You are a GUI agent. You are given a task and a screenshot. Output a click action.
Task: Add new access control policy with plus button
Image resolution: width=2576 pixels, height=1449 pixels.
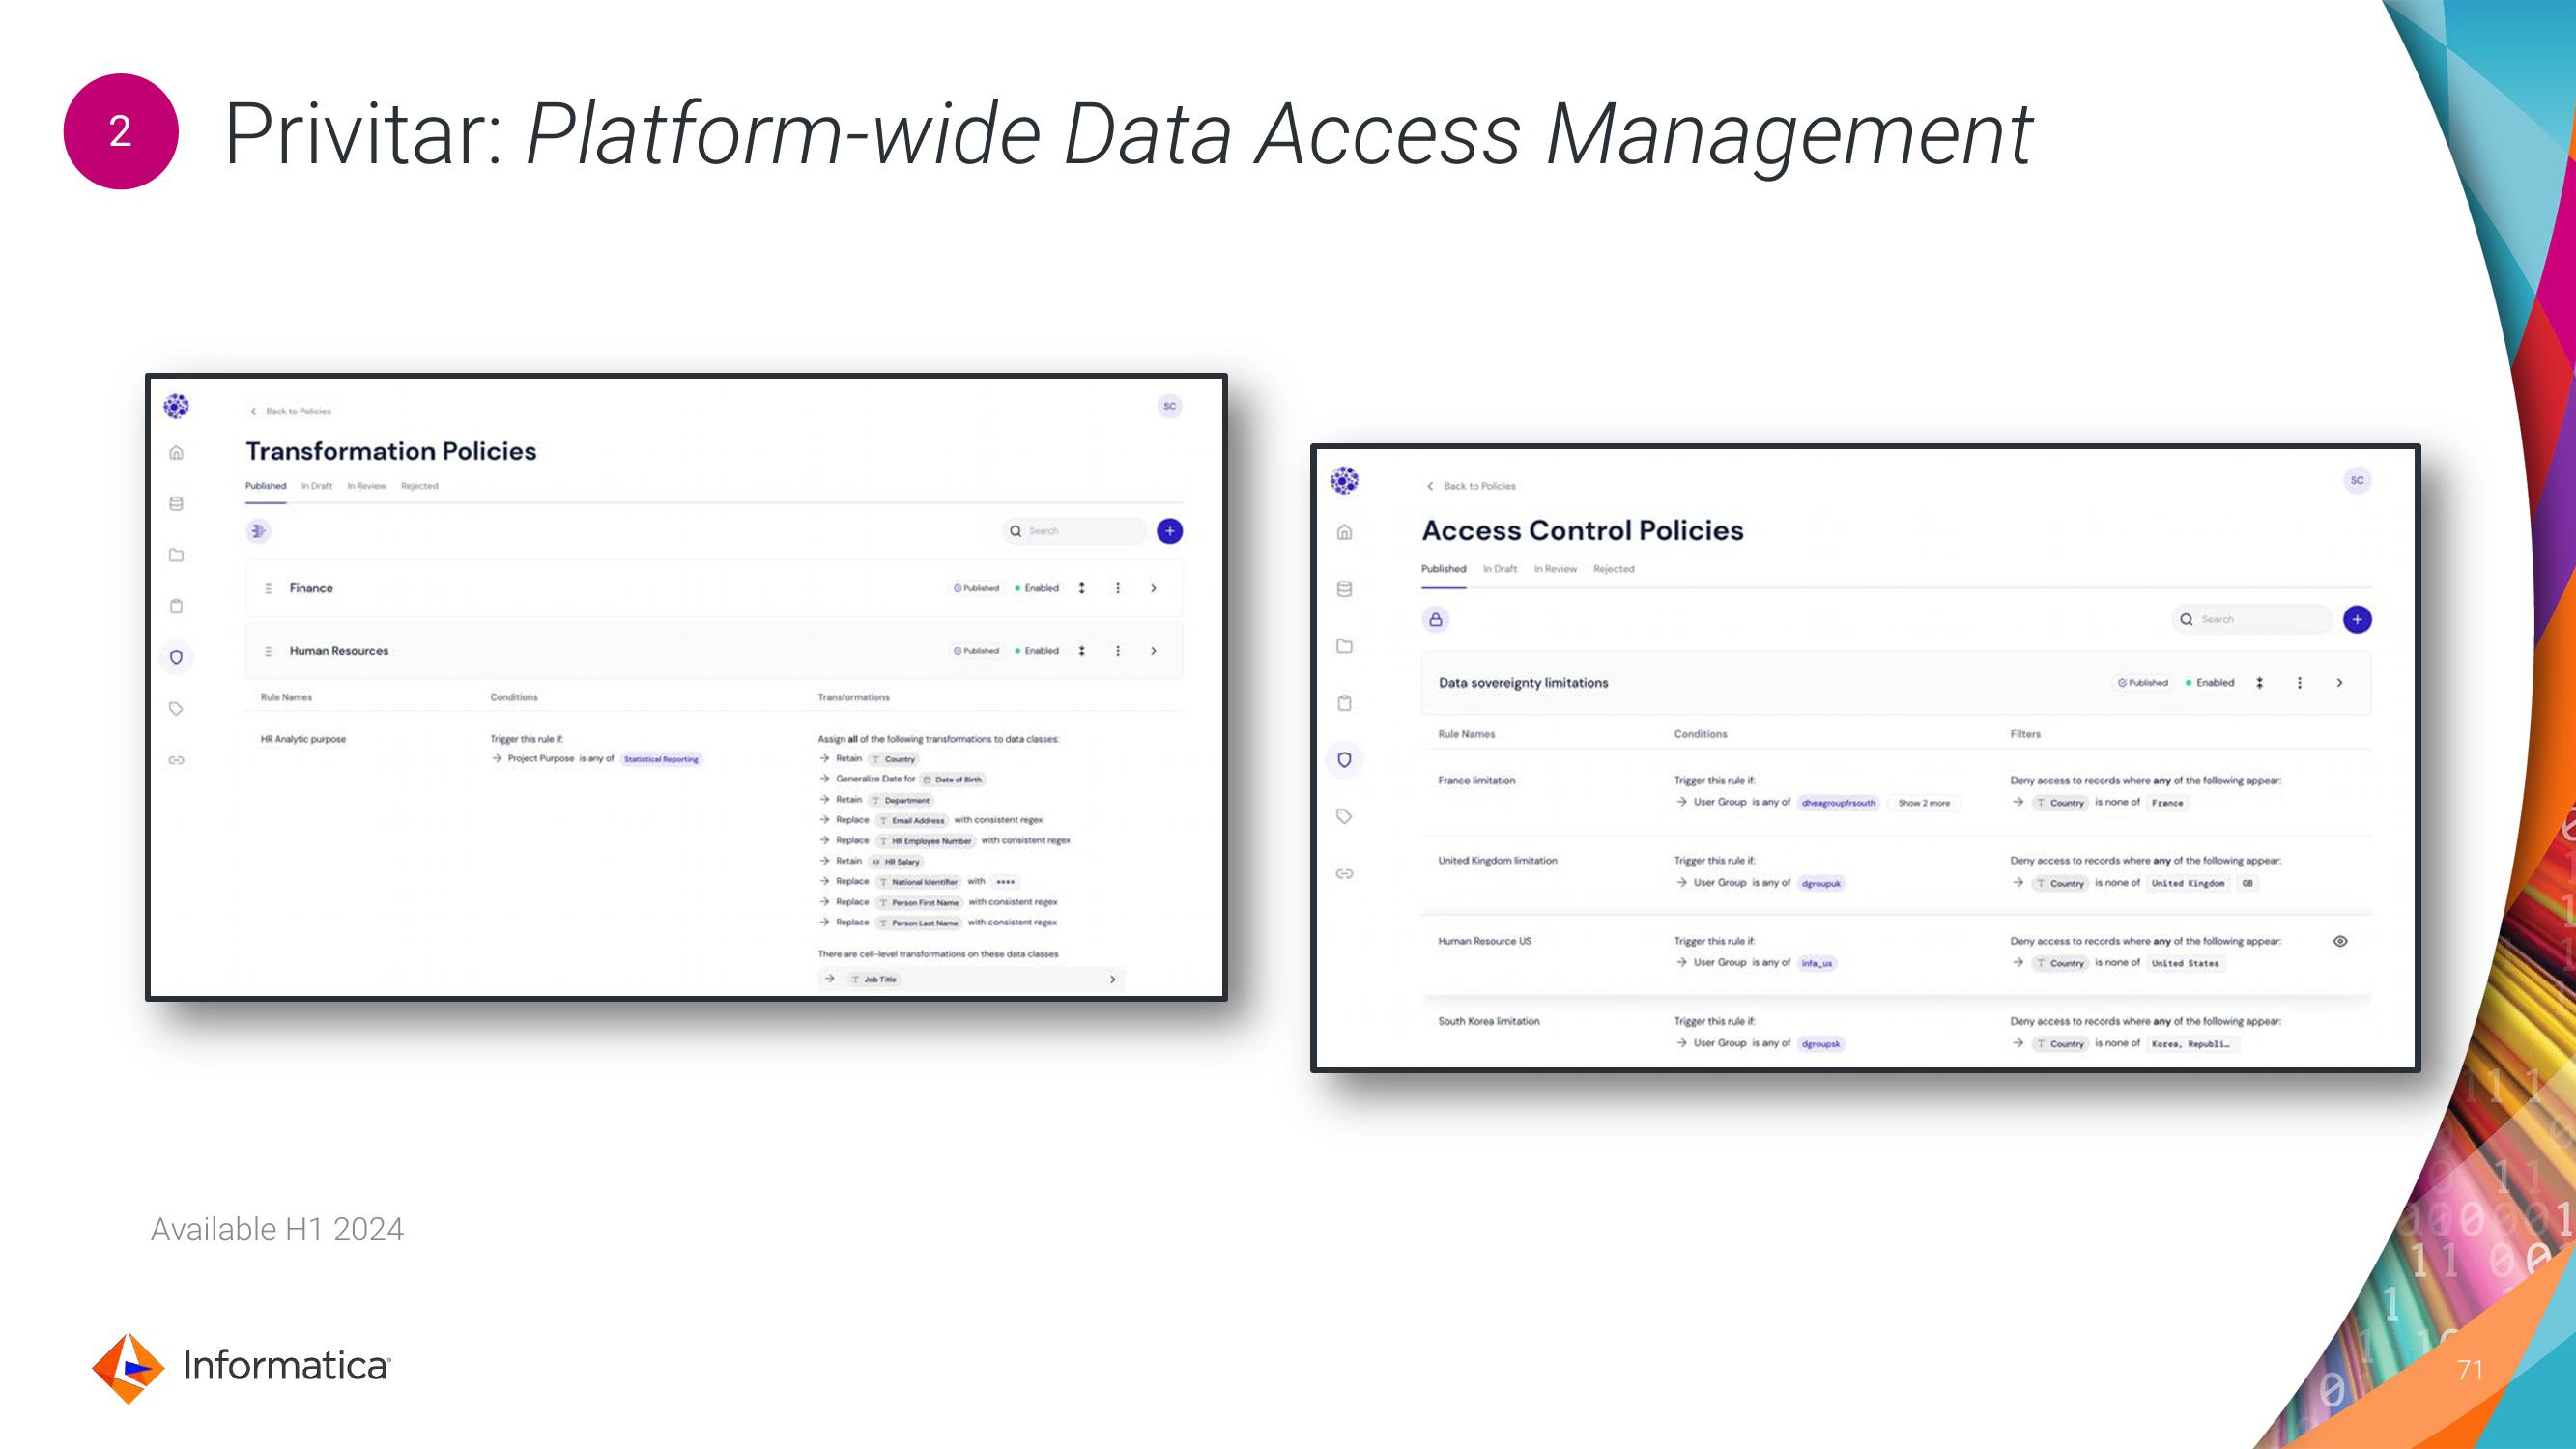[x=2357, y=620]
